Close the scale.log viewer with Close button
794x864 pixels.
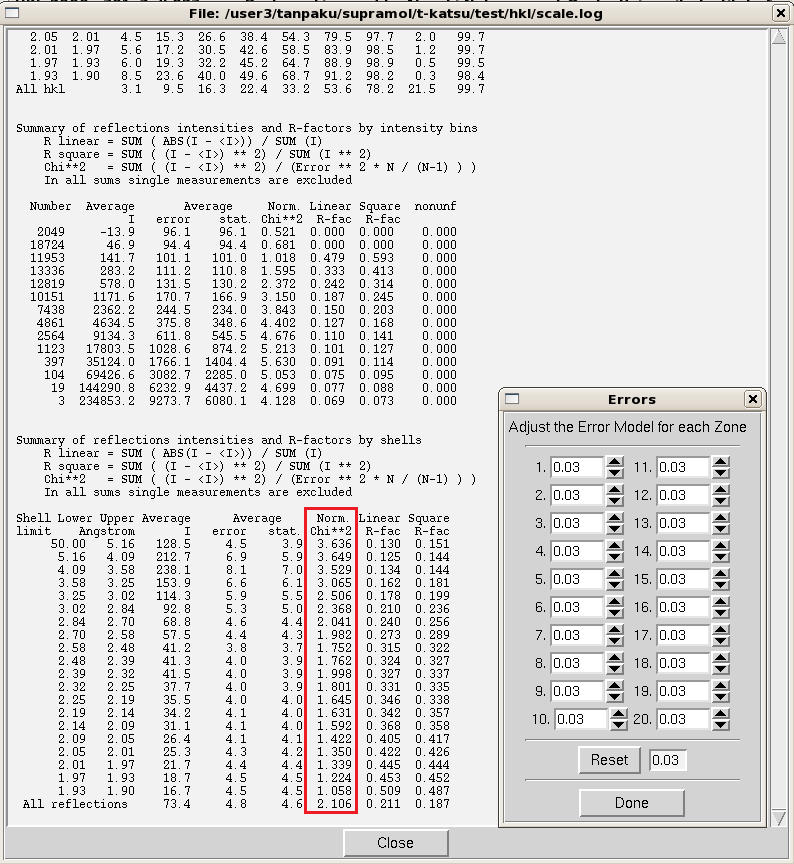coord(395,843)
